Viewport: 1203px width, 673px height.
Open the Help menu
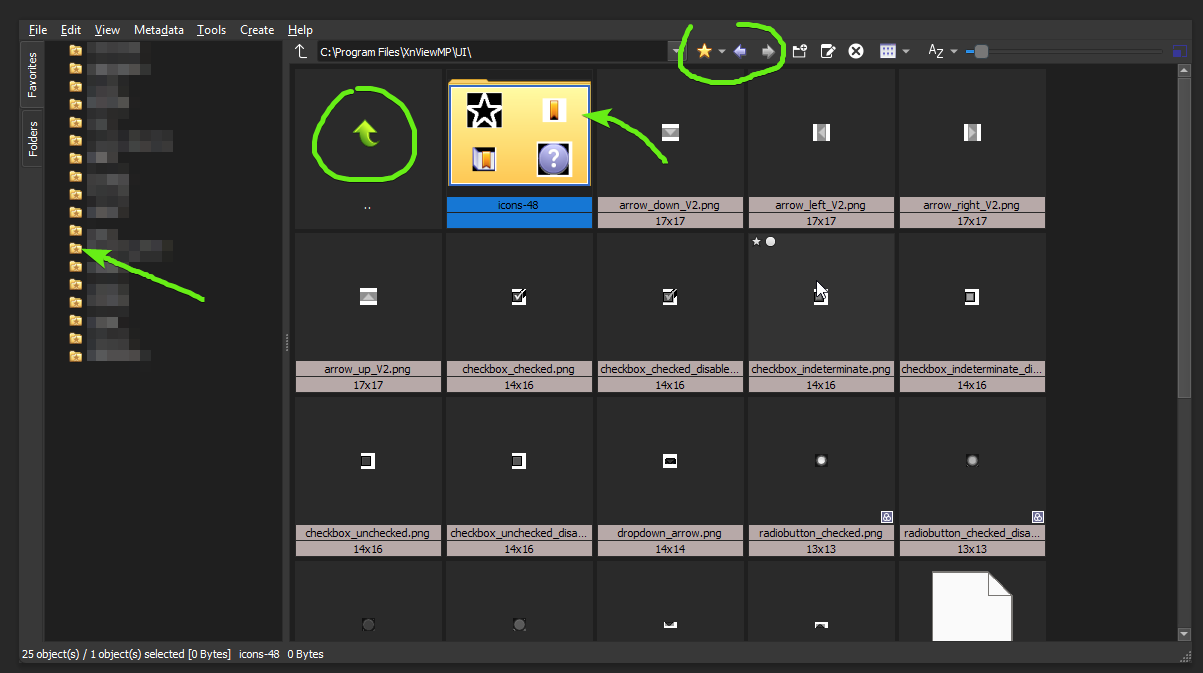click(x=300, y=30)
